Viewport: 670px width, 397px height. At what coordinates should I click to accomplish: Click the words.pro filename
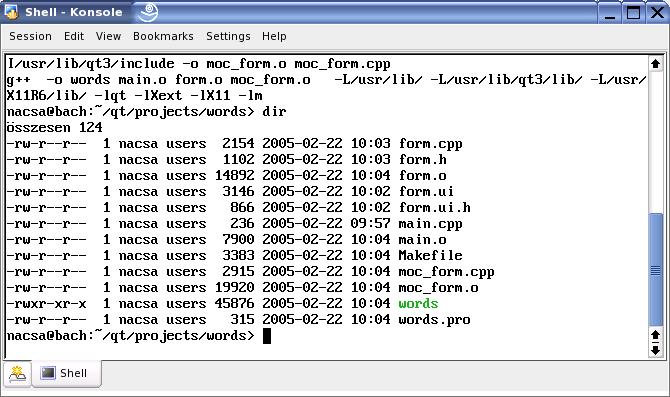tap(435, 320)
